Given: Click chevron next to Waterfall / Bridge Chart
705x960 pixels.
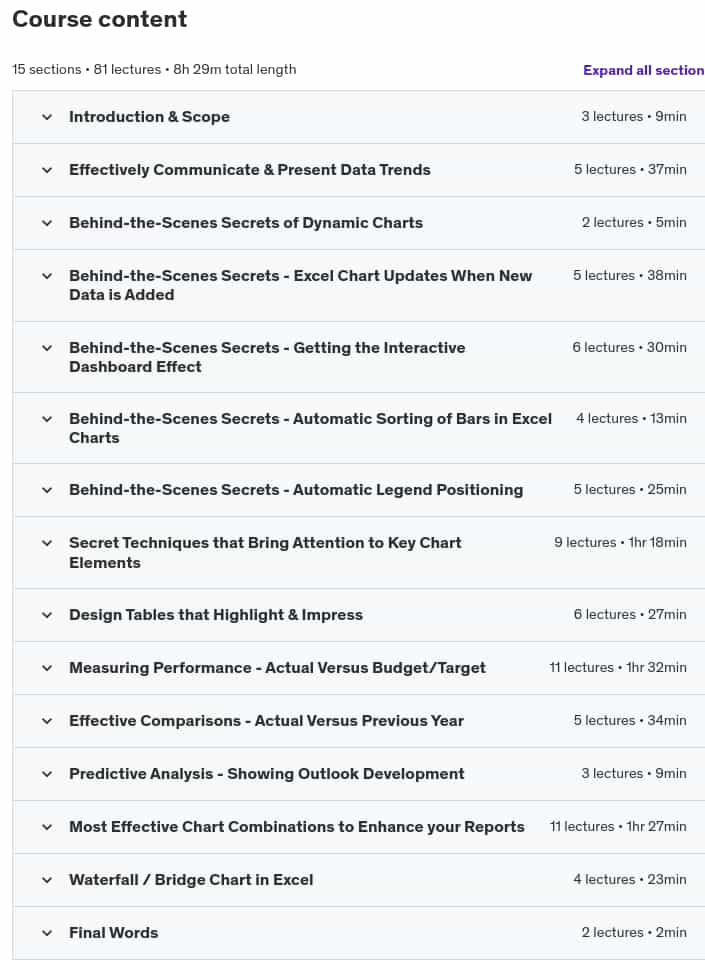Looking at the screenshot, I should 47,880.
